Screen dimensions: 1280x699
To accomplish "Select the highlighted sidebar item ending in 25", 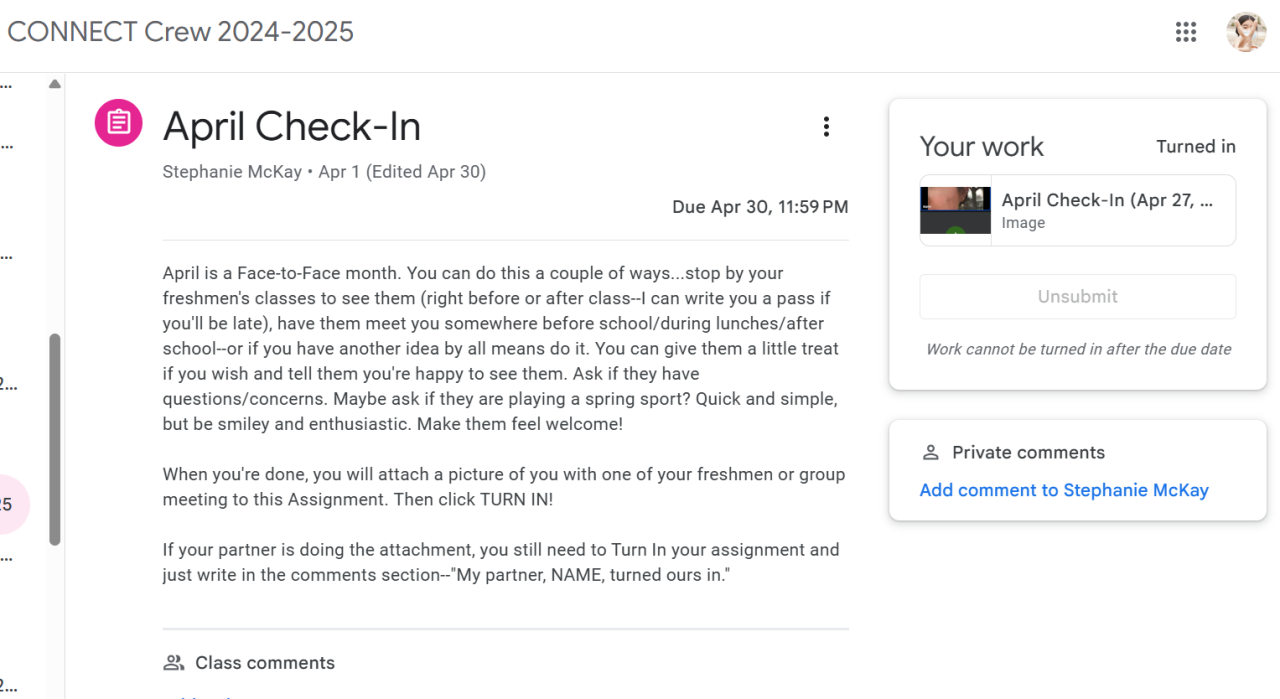I will click(10, 505).
